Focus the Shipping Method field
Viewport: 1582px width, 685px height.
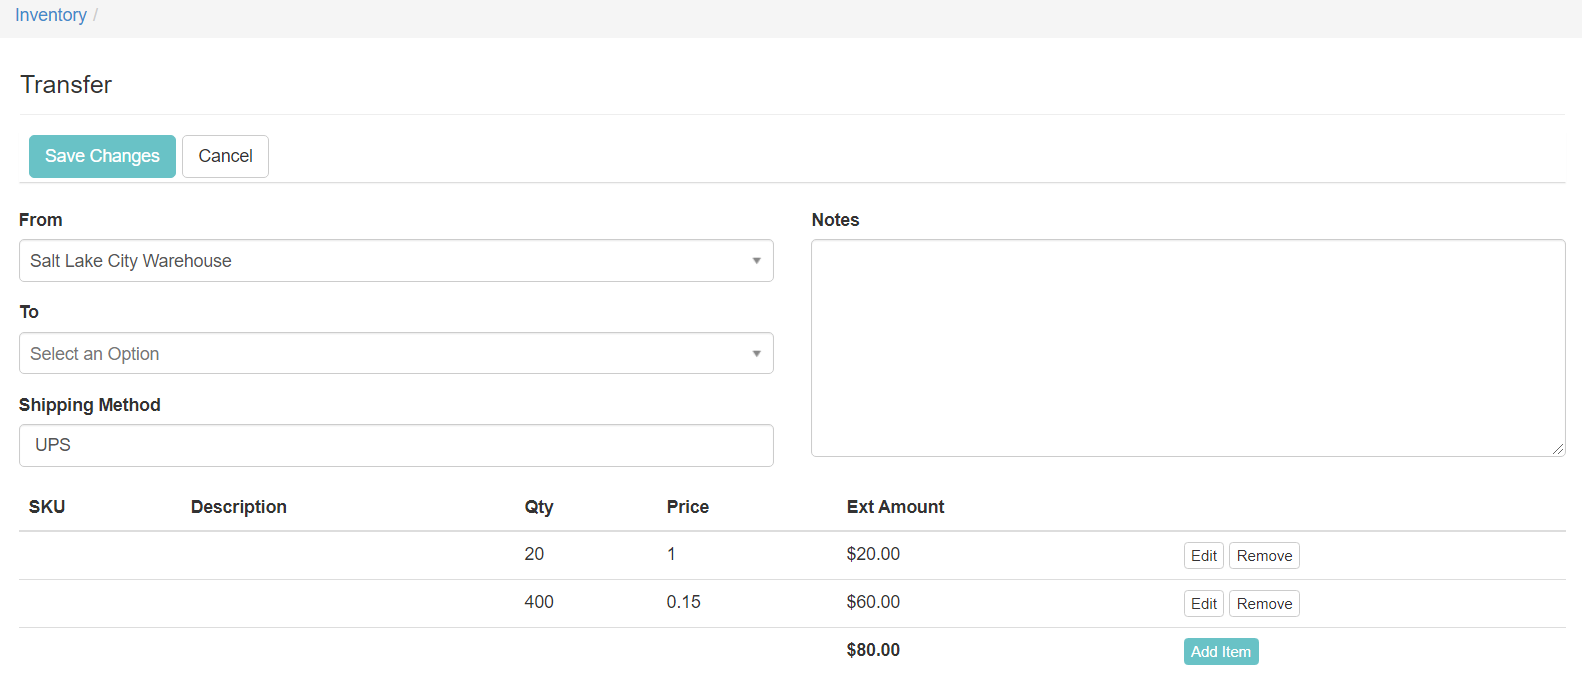click(x=396, y=446)
